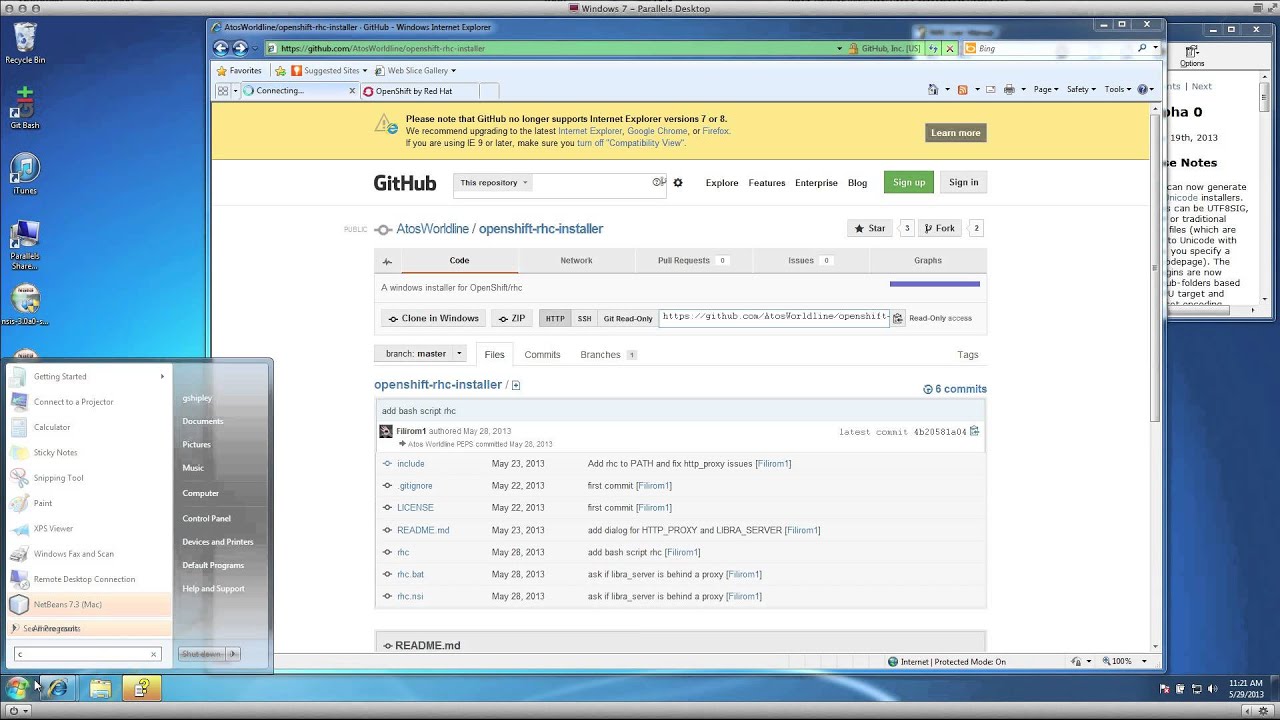Click the Sign in button
The image size is (1280, 720).
[964, 182]
